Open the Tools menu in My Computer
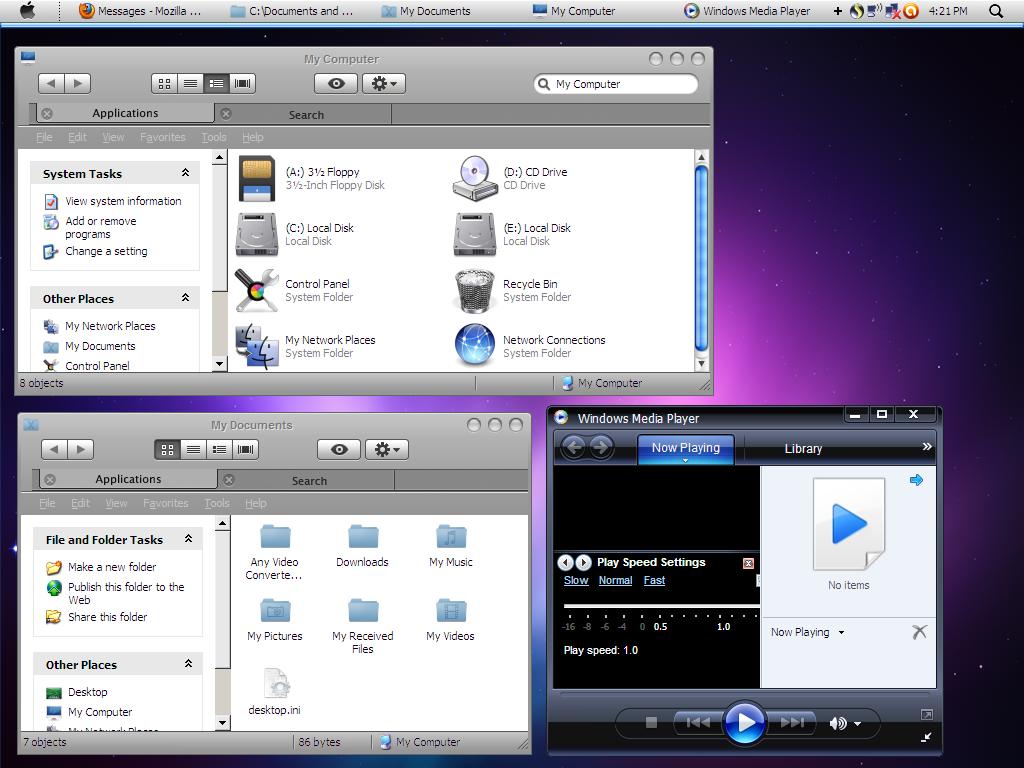 tap(213, 137)
